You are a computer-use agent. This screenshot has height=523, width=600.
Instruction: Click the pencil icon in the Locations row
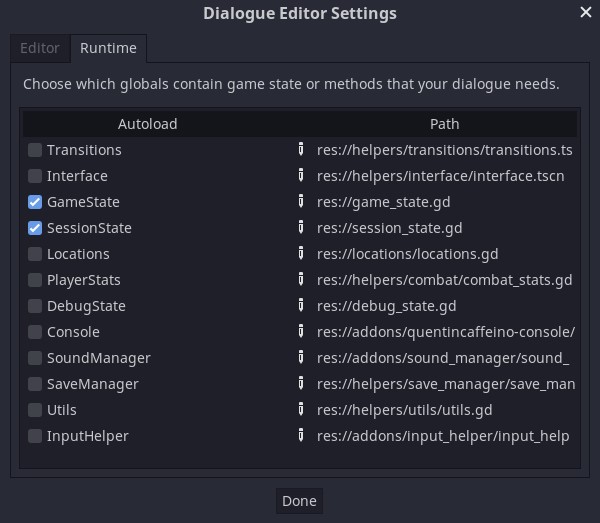pos(301,253)
